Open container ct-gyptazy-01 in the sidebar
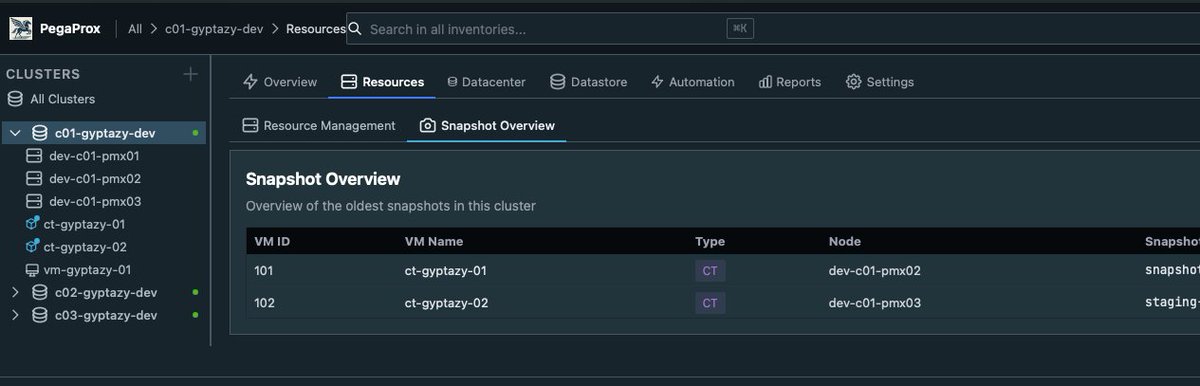 84,224
